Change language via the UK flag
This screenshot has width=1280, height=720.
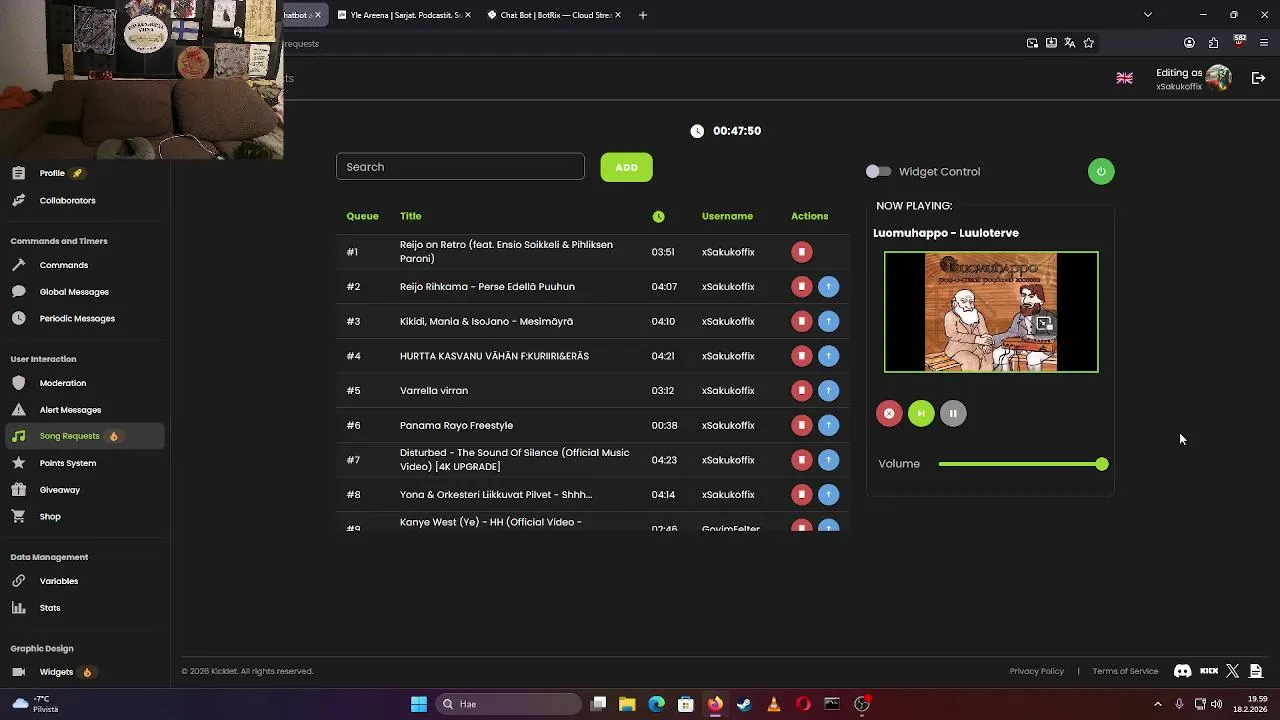(x=1124, y=78)
